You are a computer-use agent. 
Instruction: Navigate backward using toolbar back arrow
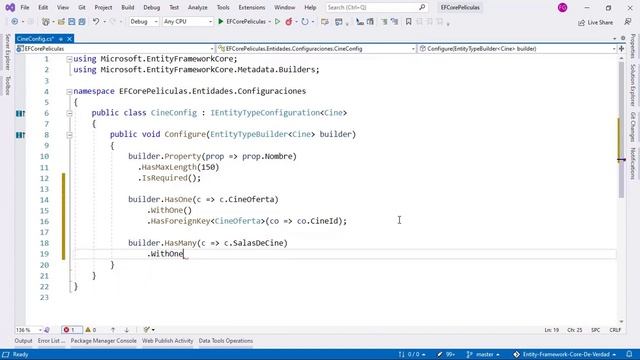click(15, 22)
